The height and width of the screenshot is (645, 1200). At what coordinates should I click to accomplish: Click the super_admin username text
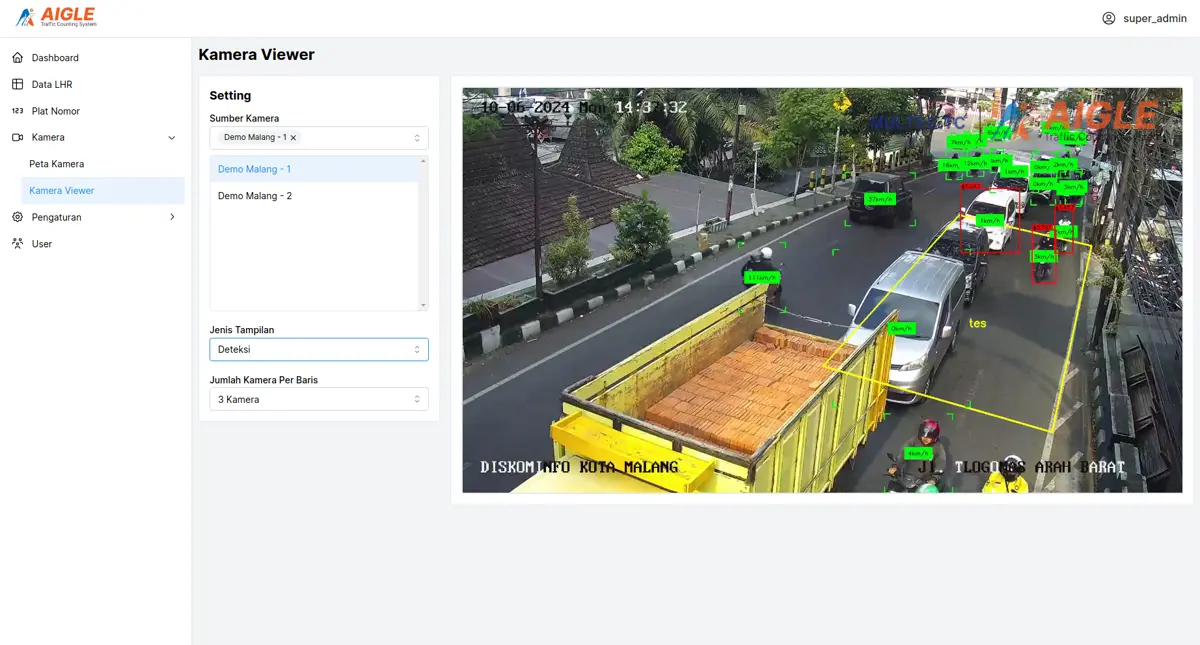coord(1151,18)
